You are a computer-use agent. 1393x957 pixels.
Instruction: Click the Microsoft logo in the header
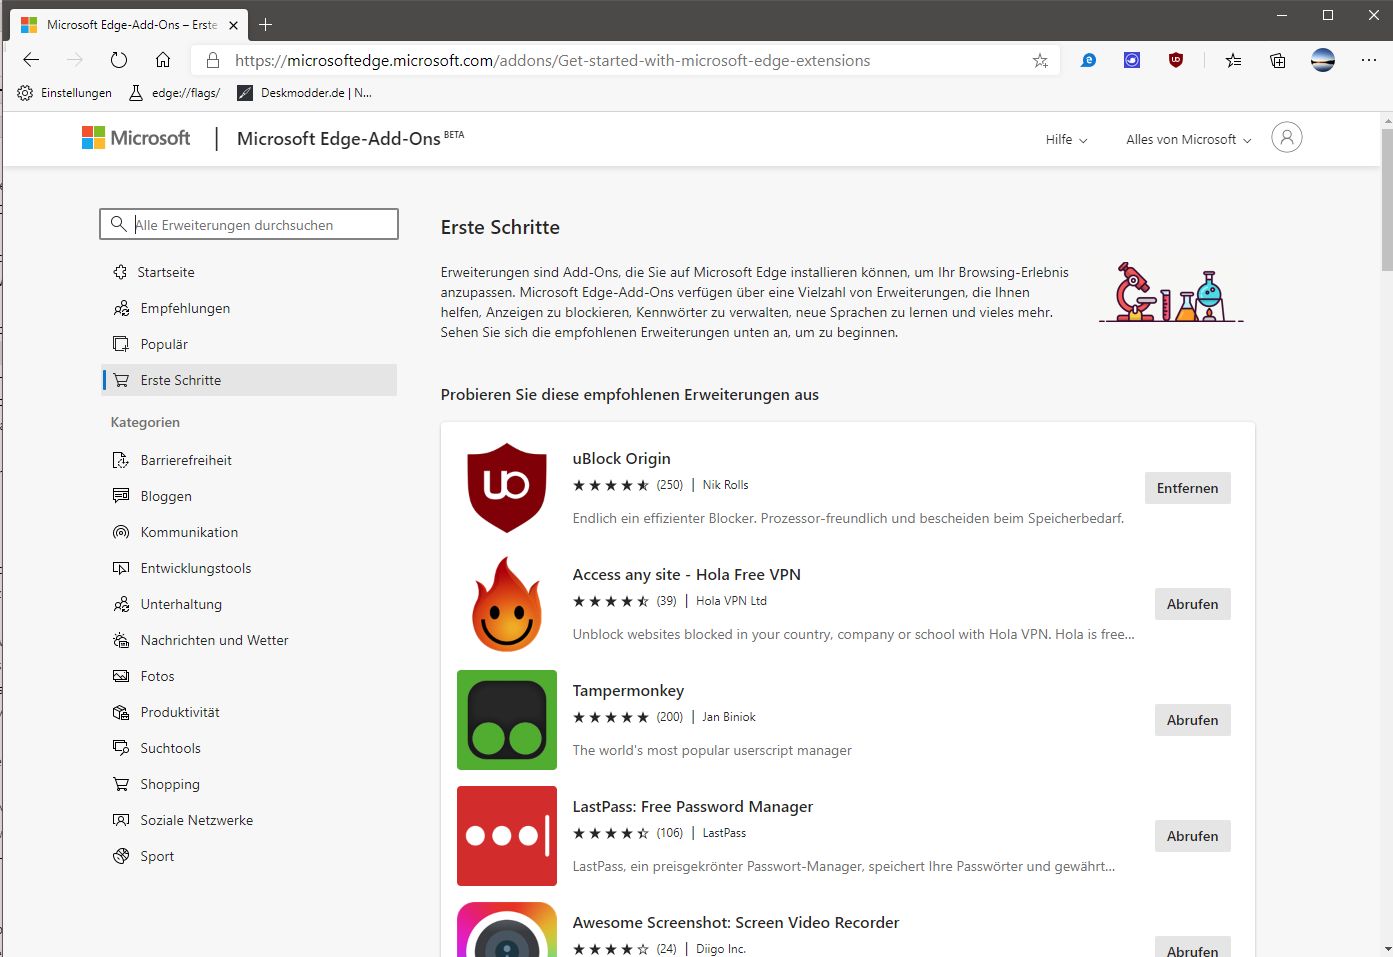tap(136, 138)
